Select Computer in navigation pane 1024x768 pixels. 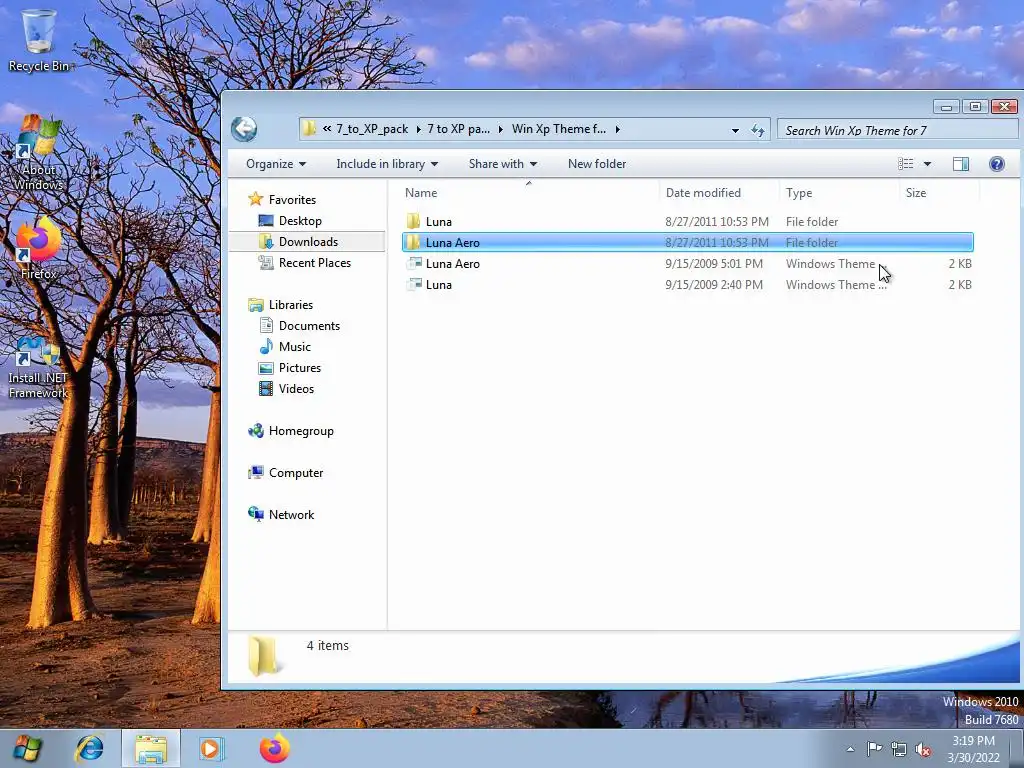pyautogui.click(x=295, y=472)
